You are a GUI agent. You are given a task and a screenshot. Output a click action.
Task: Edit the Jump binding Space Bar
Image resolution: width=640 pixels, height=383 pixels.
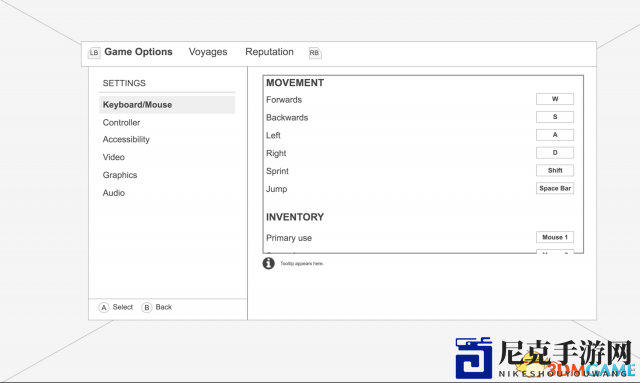coord(555,188)
